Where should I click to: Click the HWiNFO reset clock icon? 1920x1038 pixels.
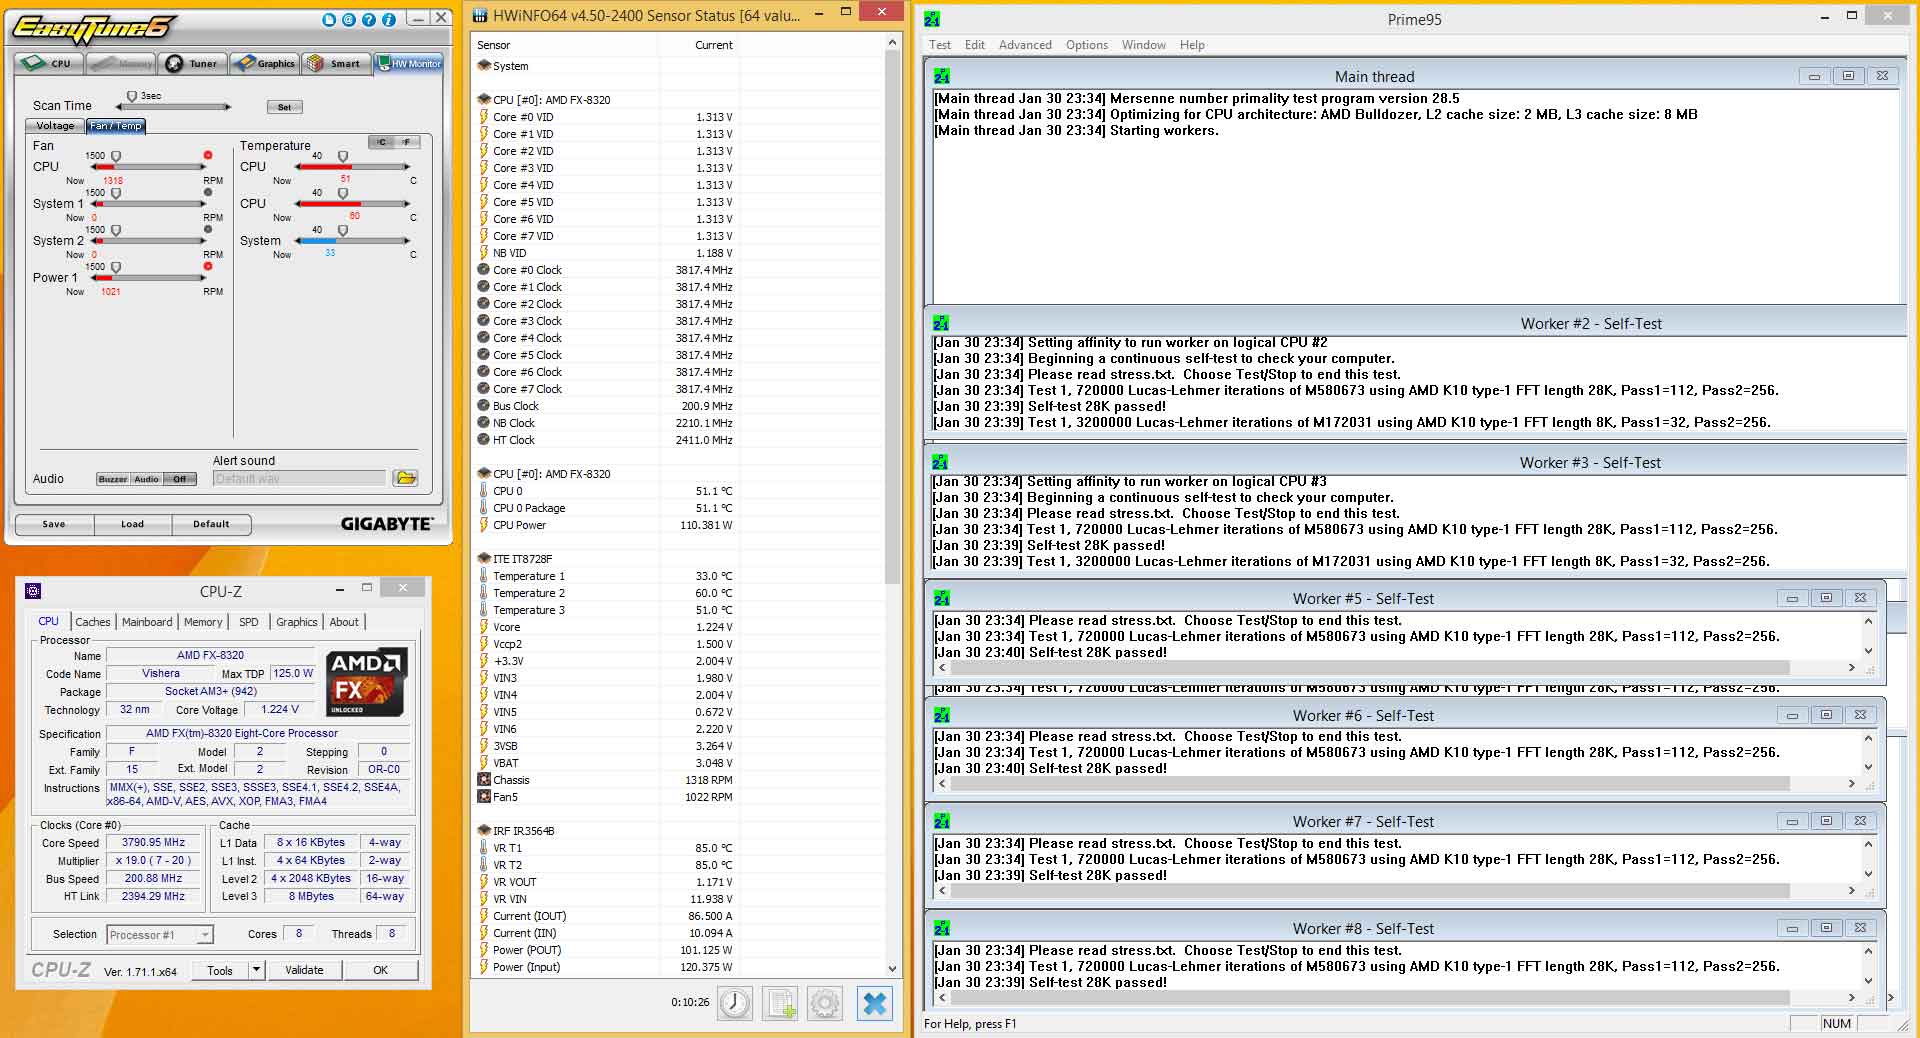point(735,1003)
